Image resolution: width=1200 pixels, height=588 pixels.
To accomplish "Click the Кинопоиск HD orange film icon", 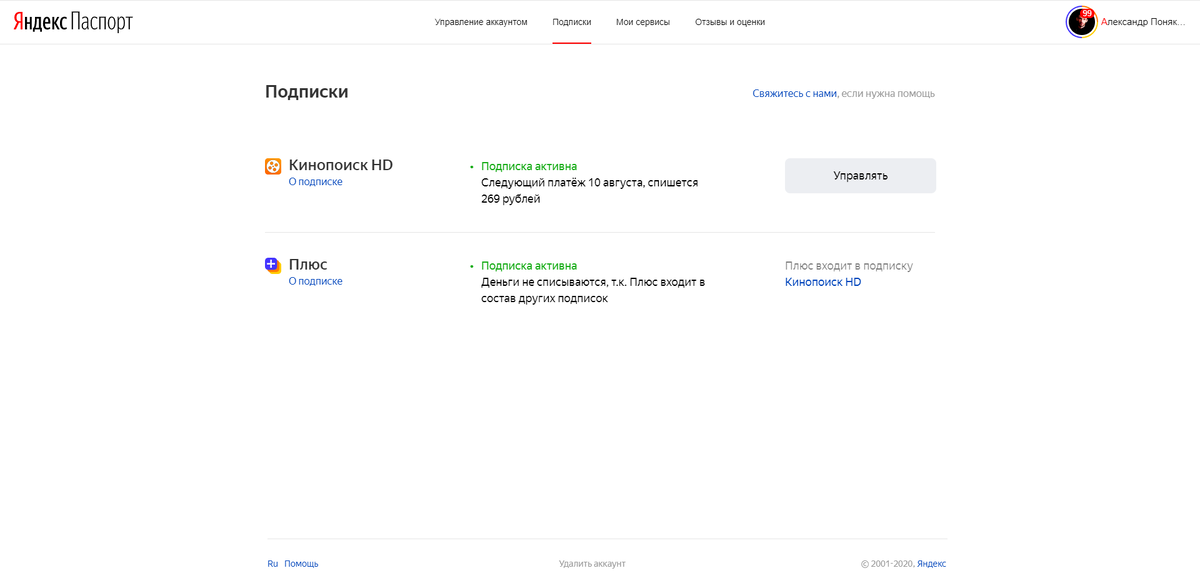I will 273,166.
